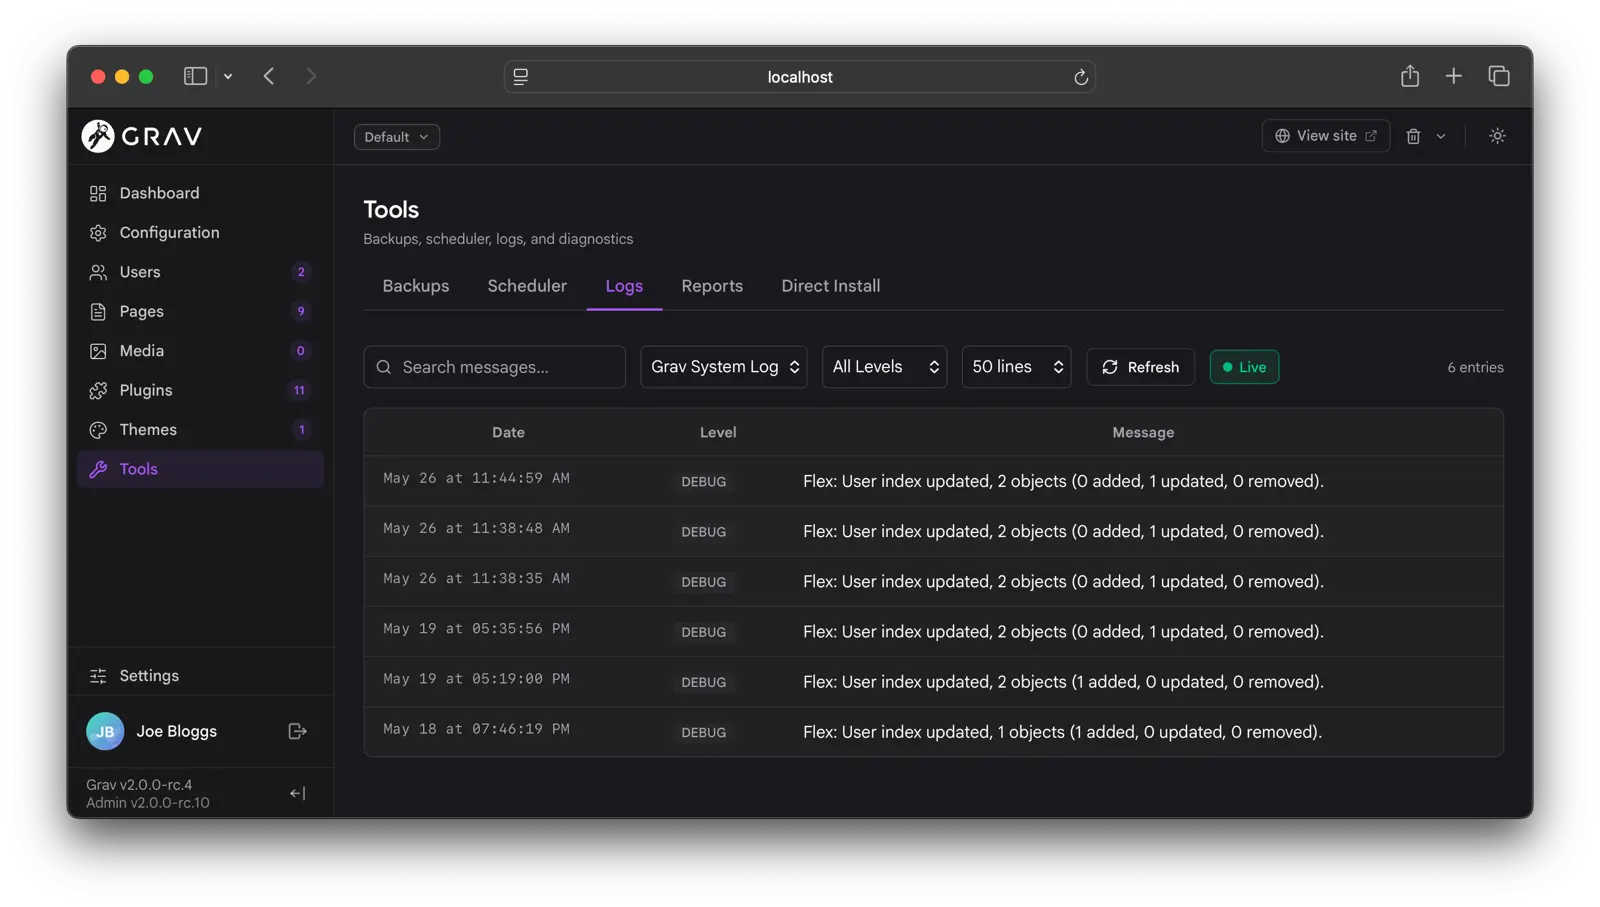The width and height of the screenshot is (1600, 907).
Task: Click the Grav v2.0.0-rc.4 version text
Action: [139, 785]
